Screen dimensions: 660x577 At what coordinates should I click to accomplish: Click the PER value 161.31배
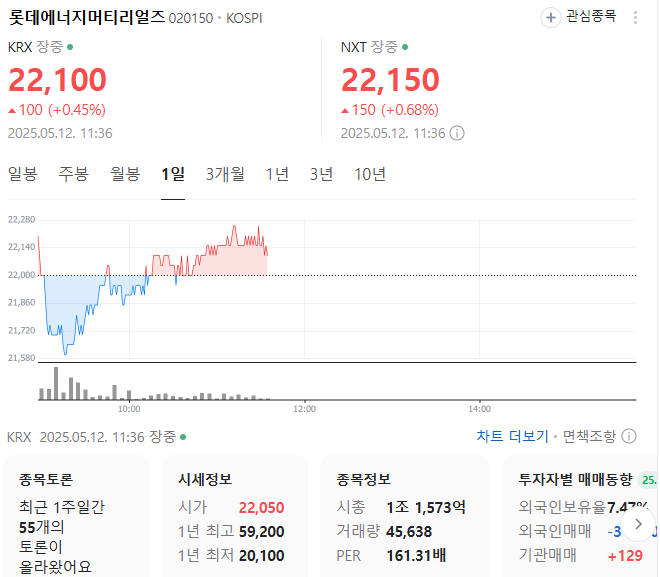tap(416, 556)
